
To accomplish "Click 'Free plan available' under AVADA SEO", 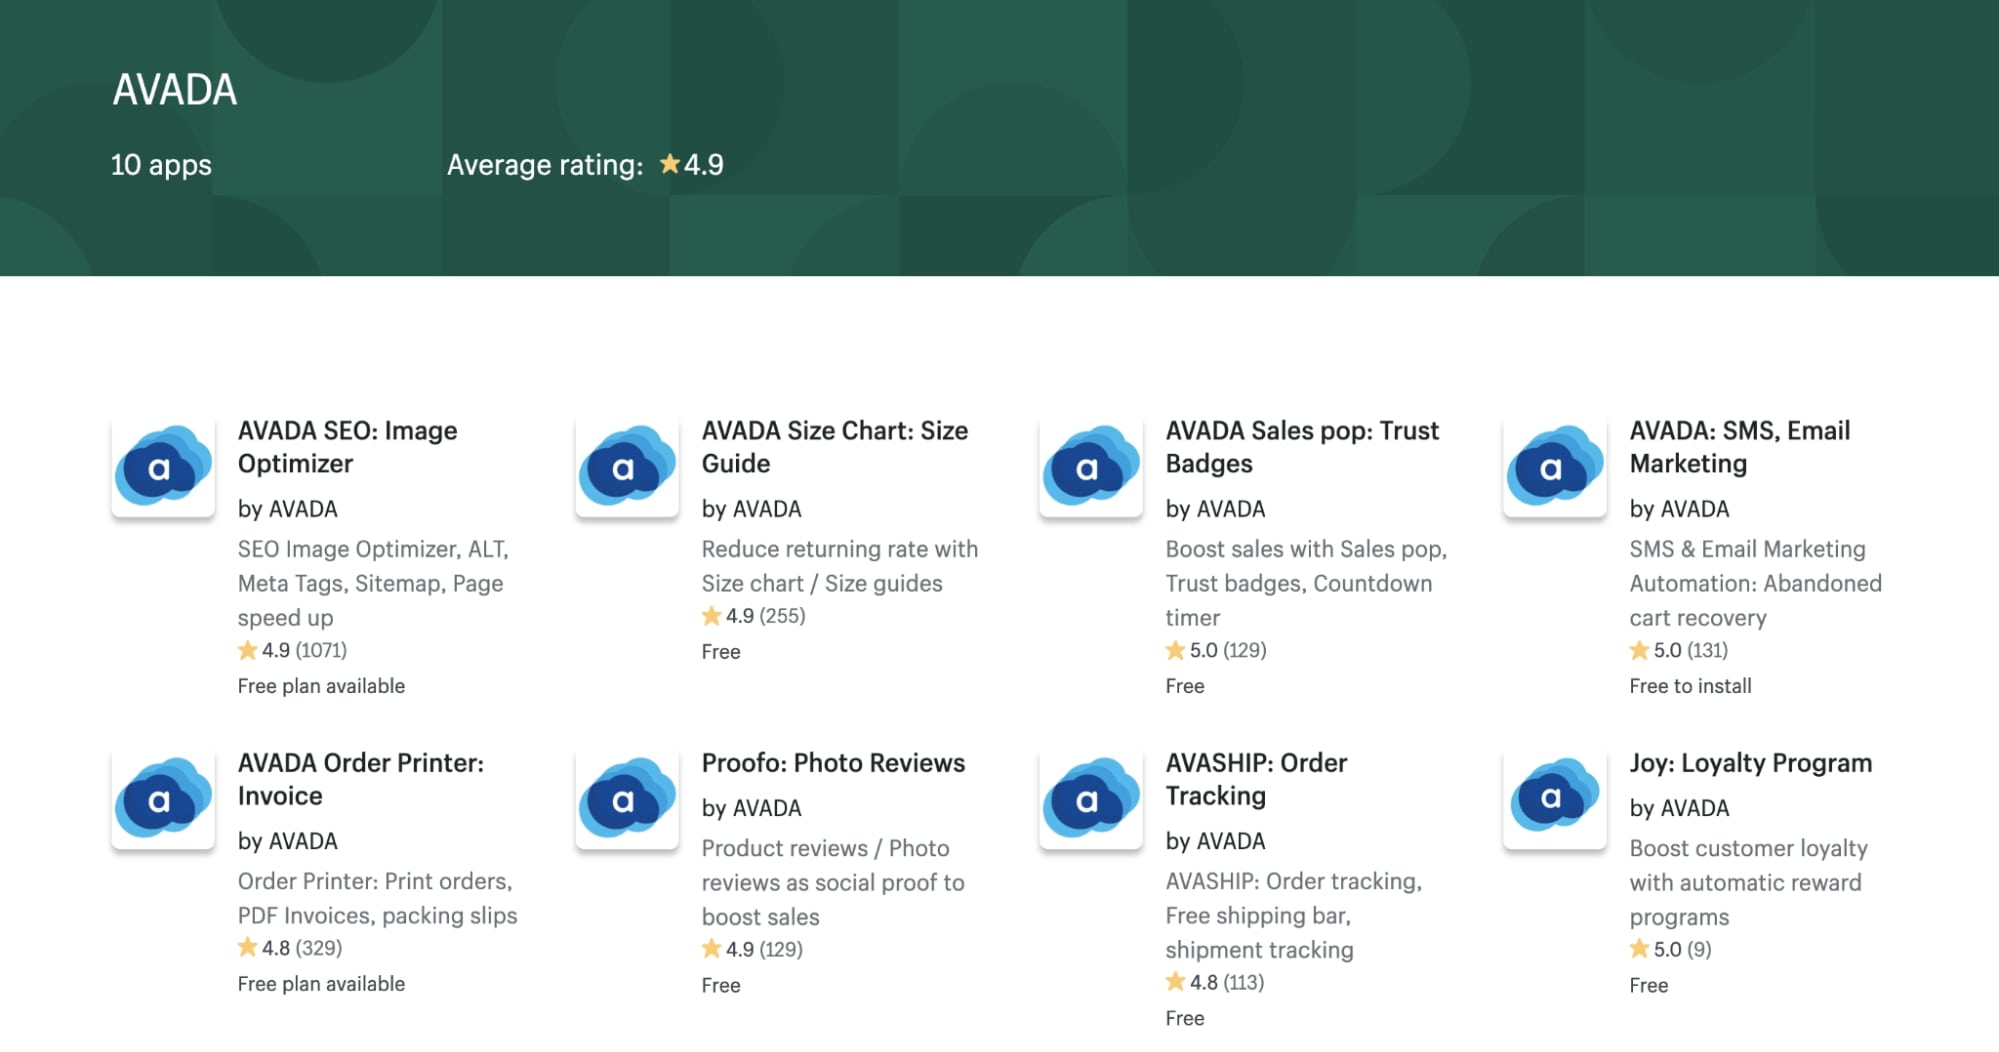I will coord(321,686).
